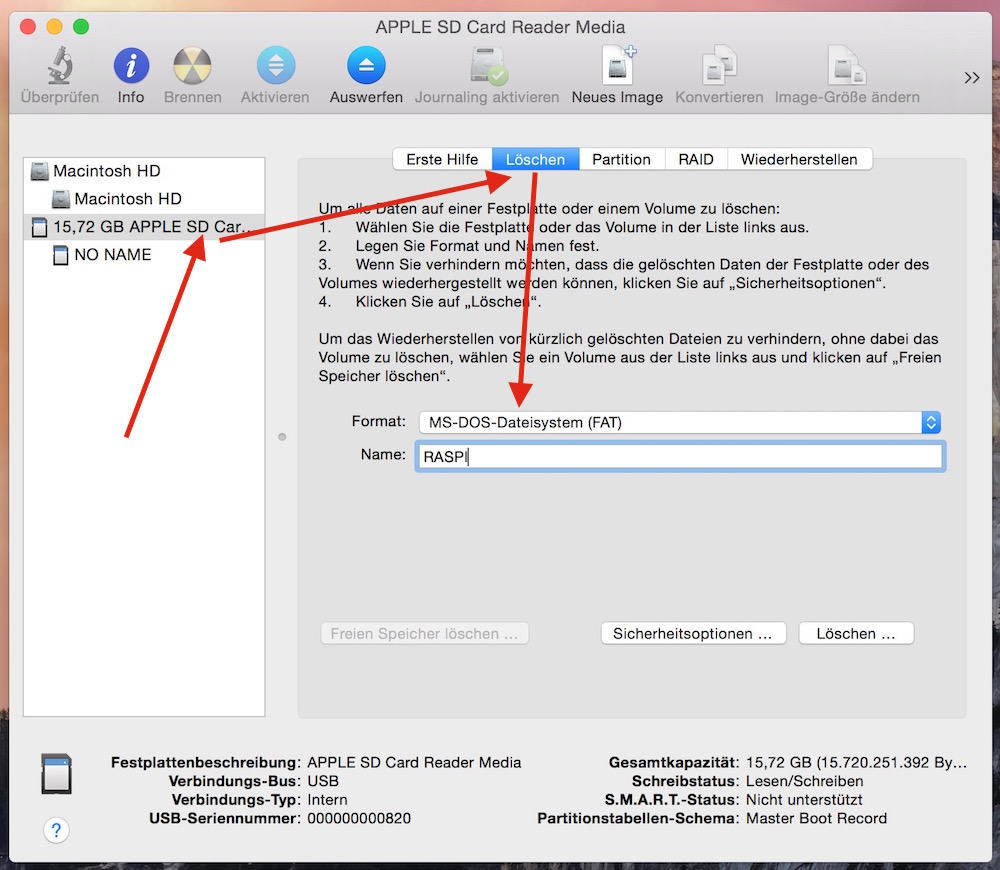This screenshot has width=1000, height=870.
Task: Click the USB-Seriennummer value 000000000820
Action: click(x=359, y=818)
